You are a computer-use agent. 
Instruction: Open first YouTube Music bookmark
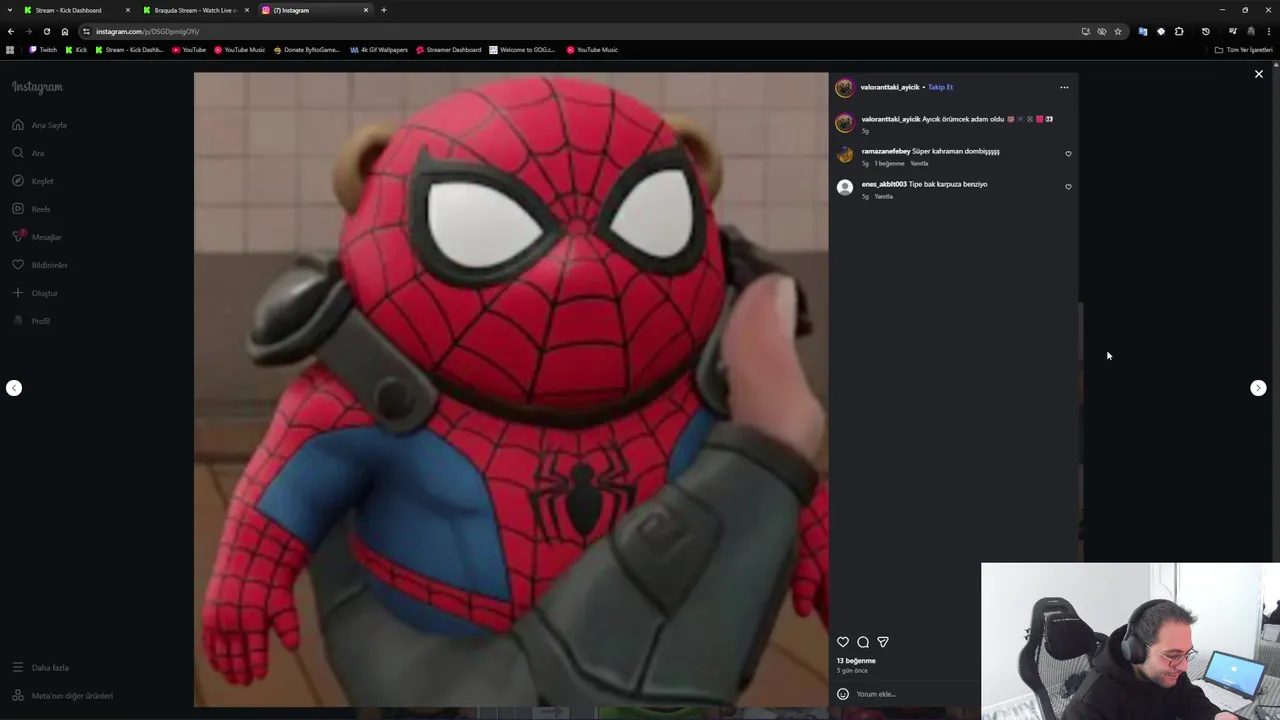[240, 50]
